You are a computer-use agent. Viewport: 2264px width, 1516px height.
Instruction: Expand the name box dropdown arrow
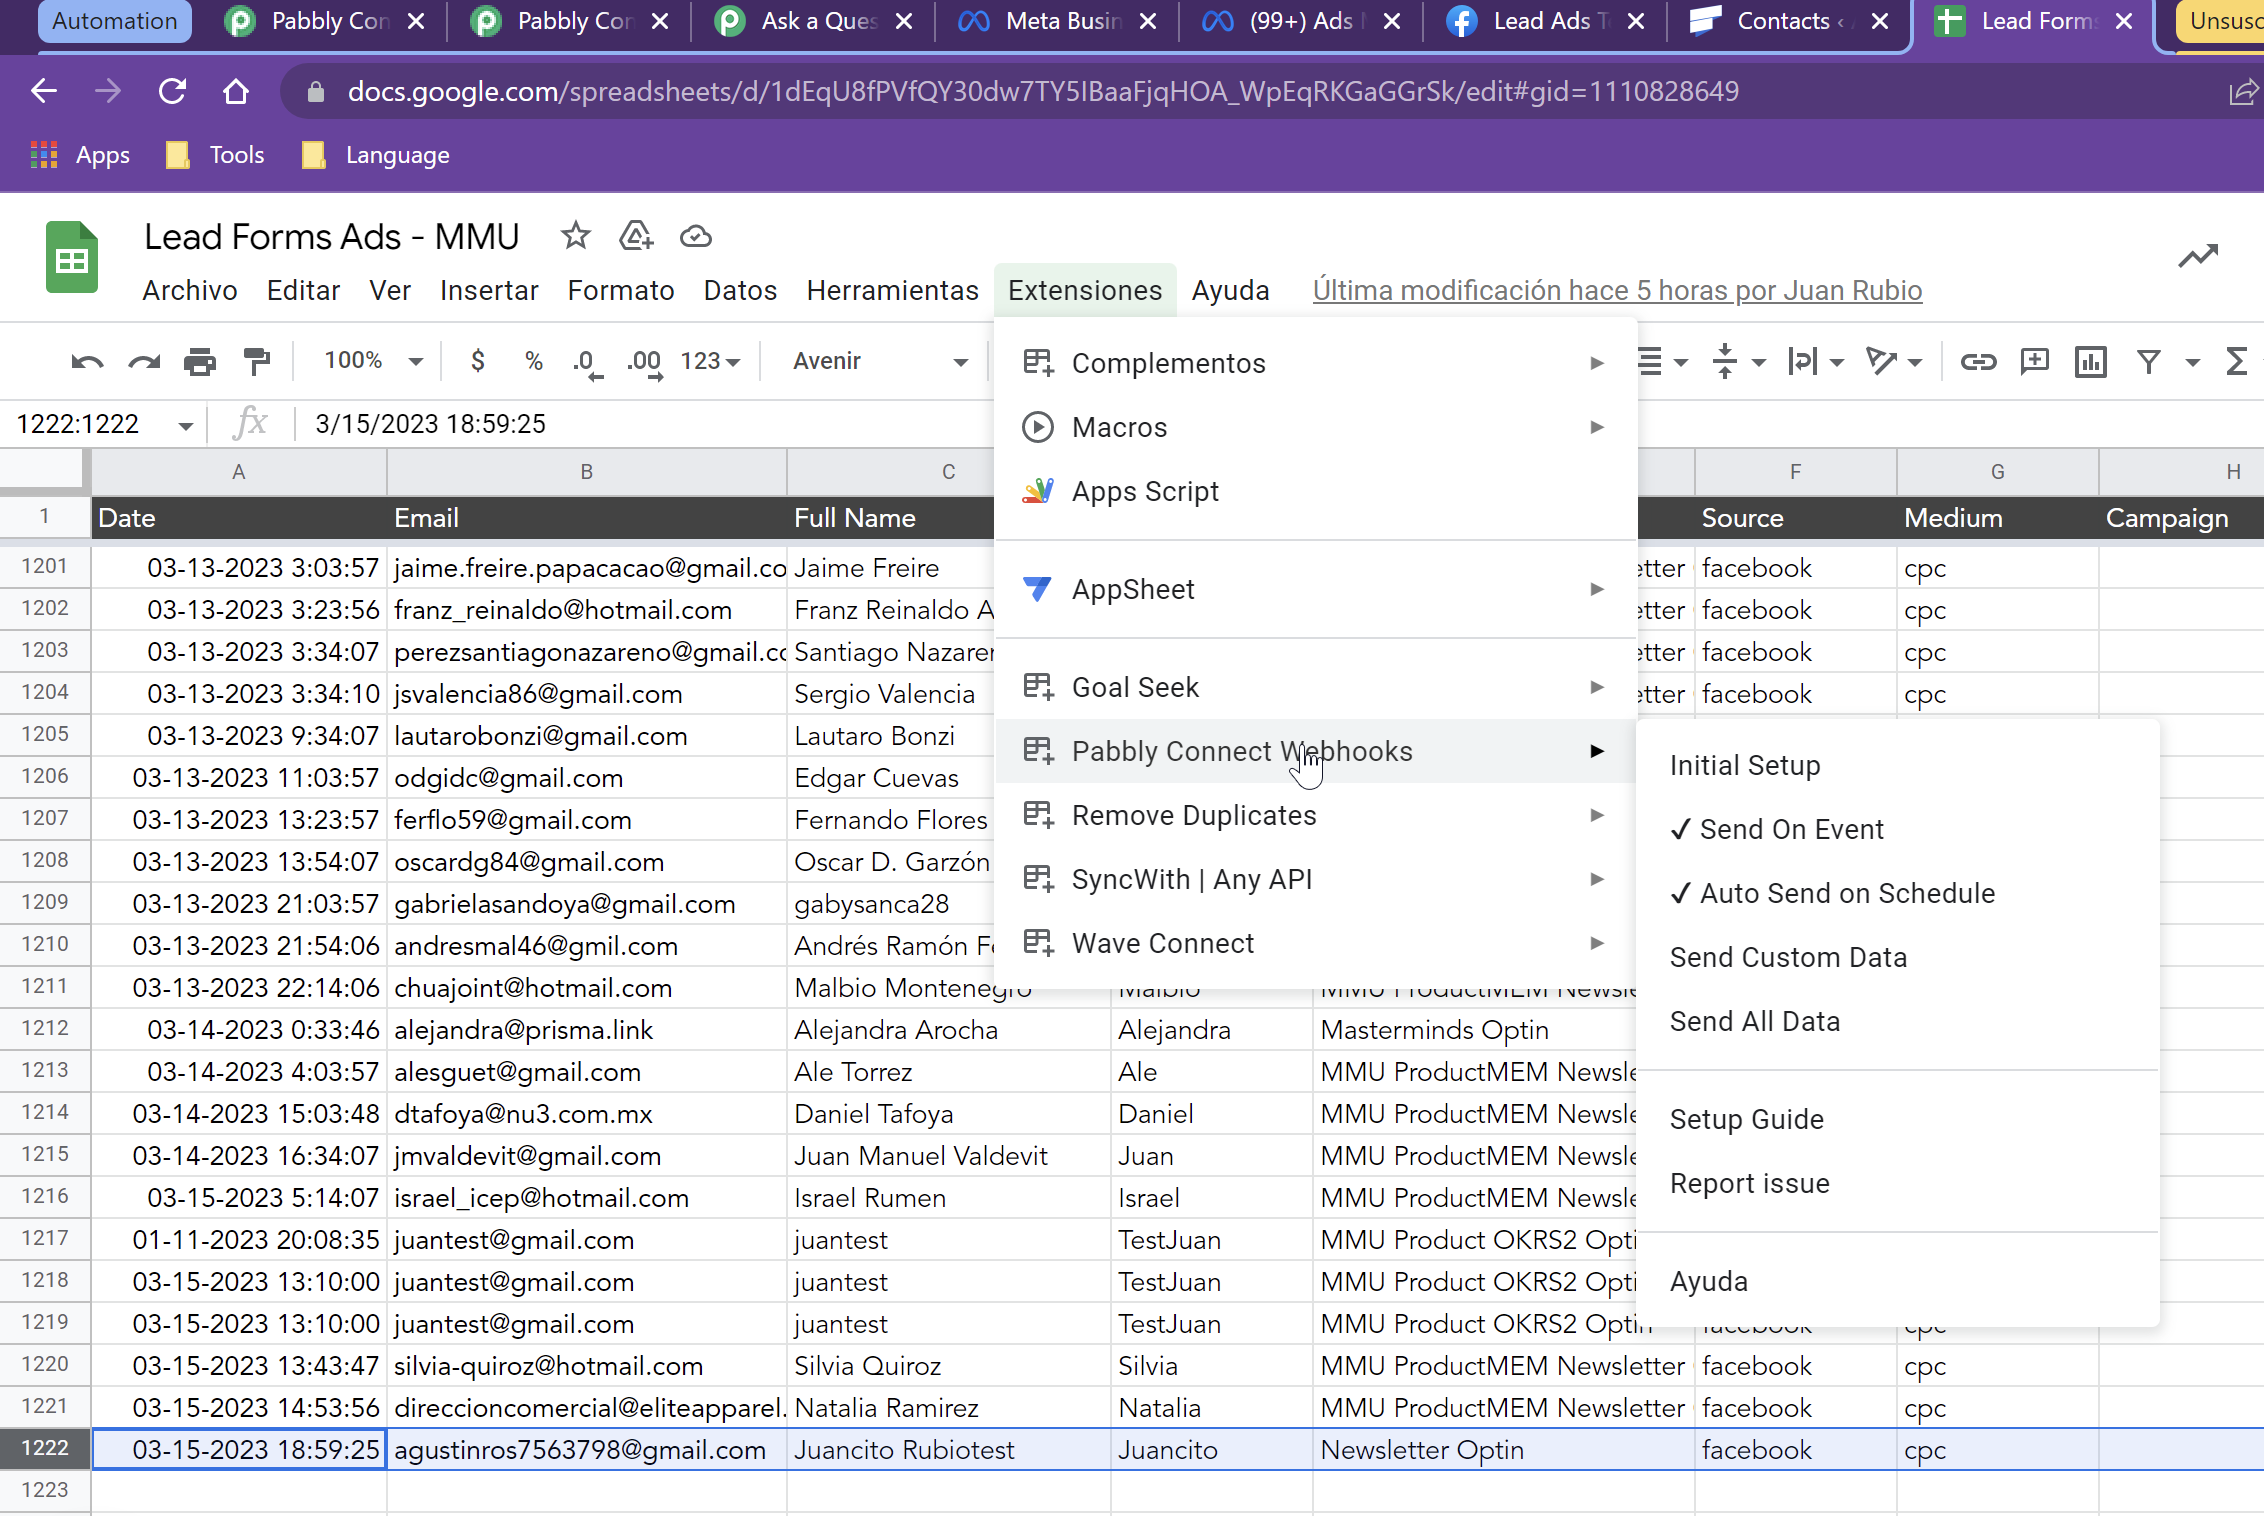tap(185, 425)
